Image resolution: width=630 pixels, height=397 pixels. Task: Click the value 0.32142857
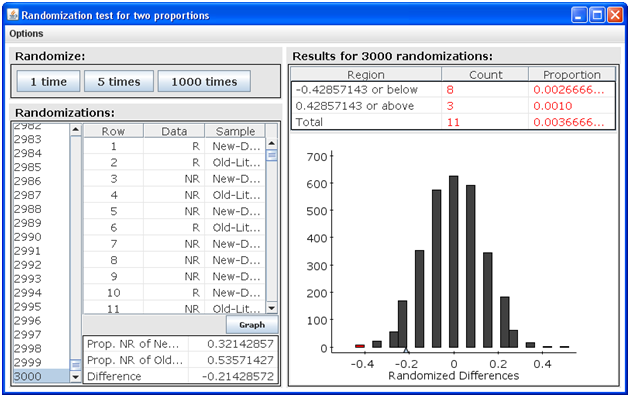[x=240, y=344]
